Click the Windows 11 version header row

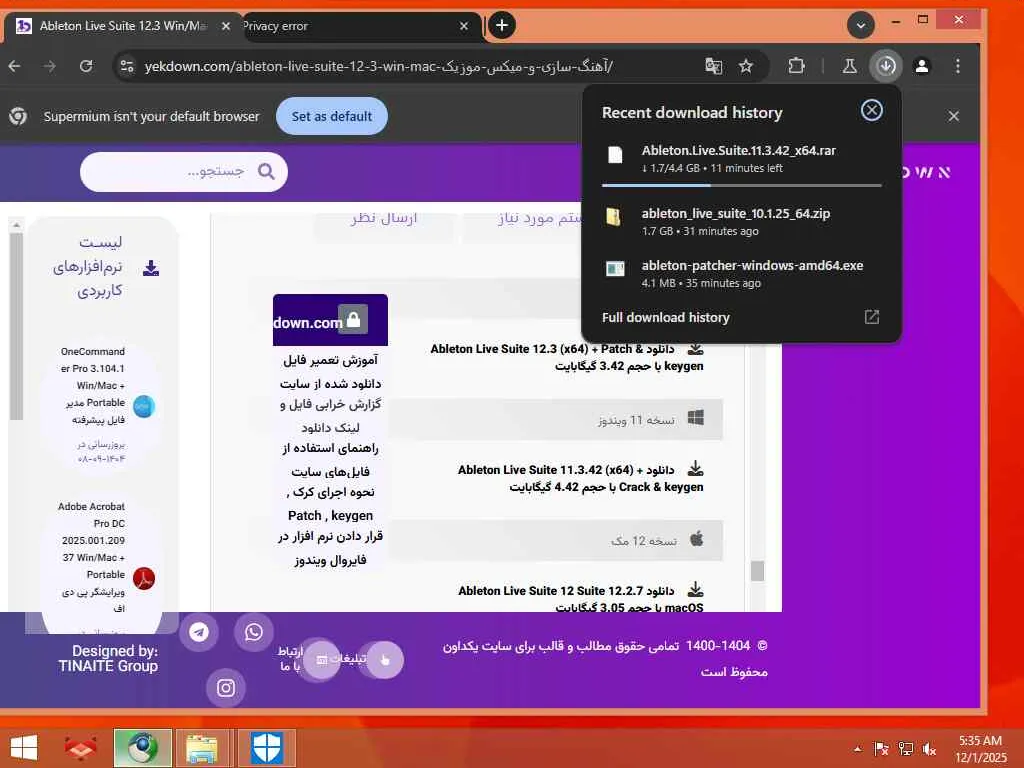pos(556,419)
